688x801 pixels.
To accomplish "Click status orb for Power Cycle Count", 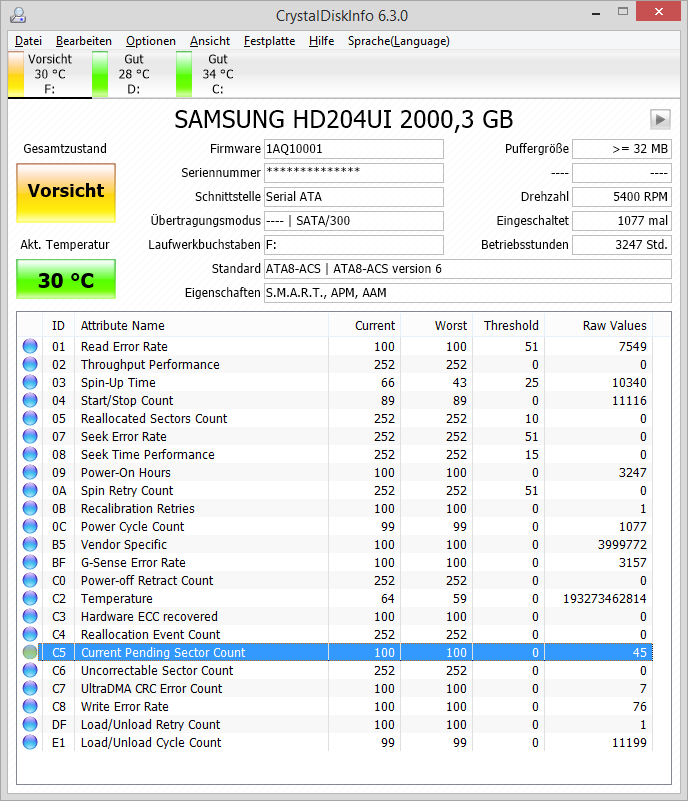I will tap(30, 526).
